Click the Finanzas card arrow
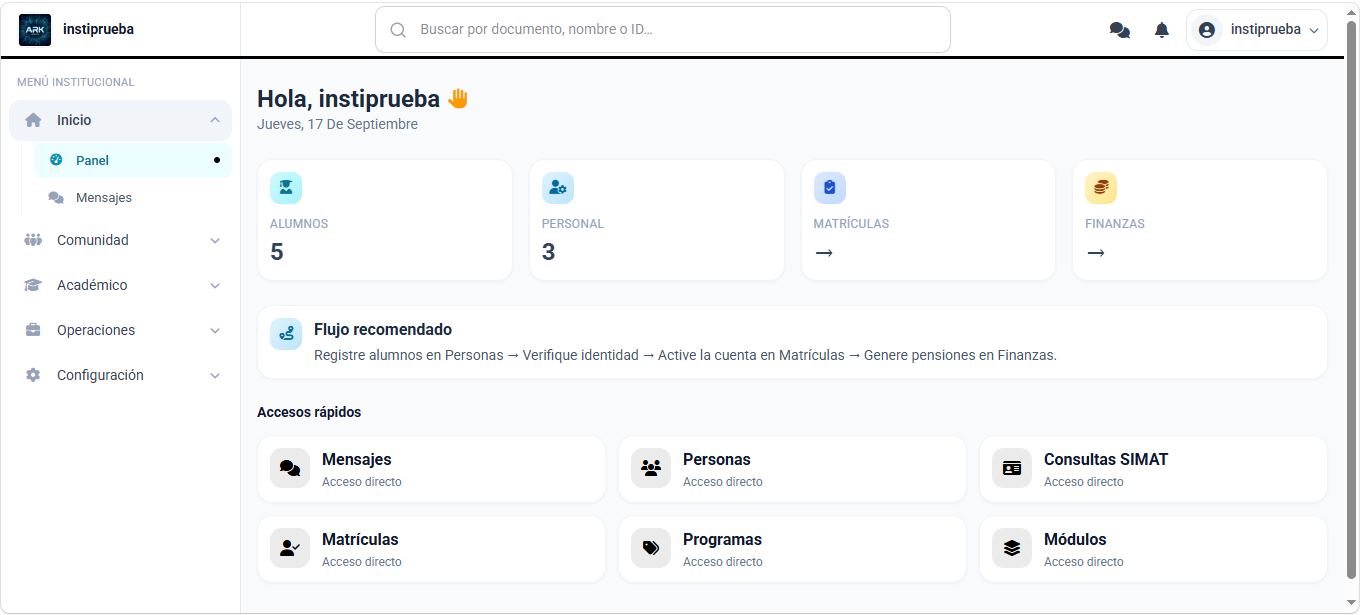Image resolution: width=1361 pixels, height=615 pixels. point(1096,253)
